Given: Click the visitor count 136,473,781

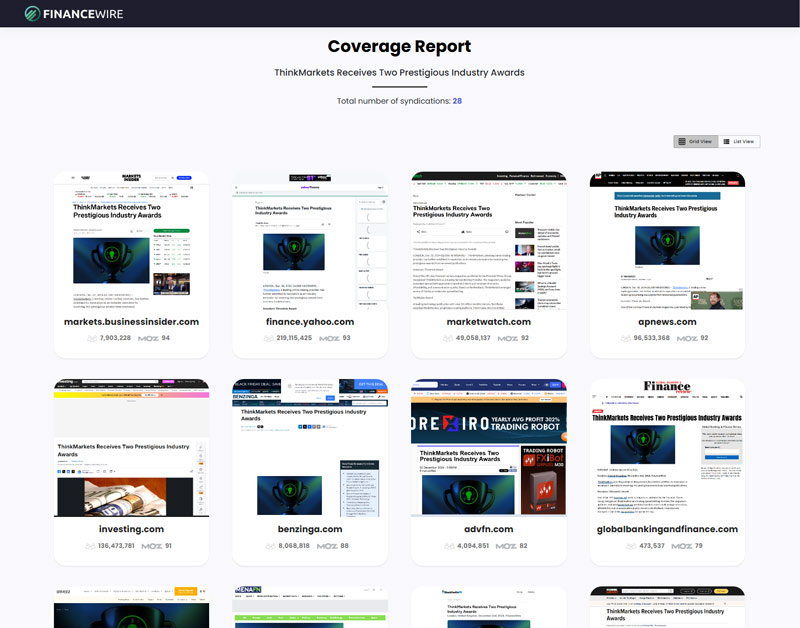Looking at the screenshot, I should 116,546.
